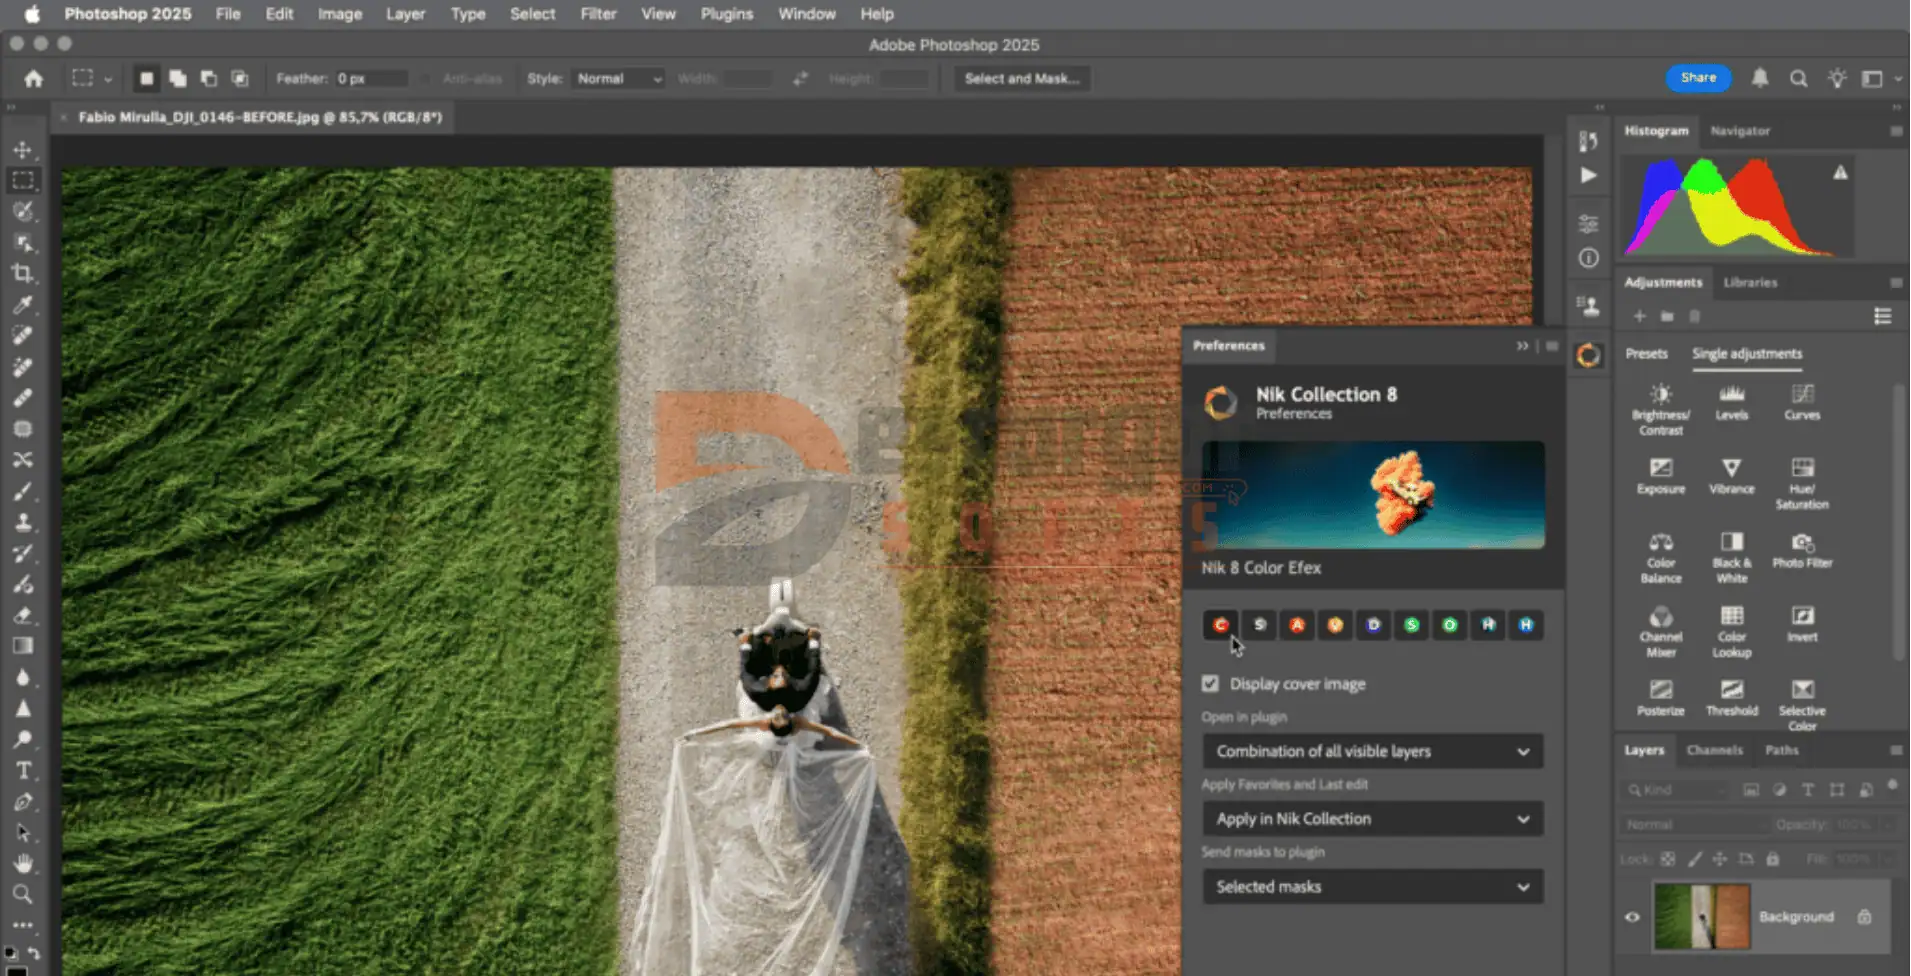Uncheck Display cover image checkbox
The image size is (1911, 976).
click(x=1210, y=684)
